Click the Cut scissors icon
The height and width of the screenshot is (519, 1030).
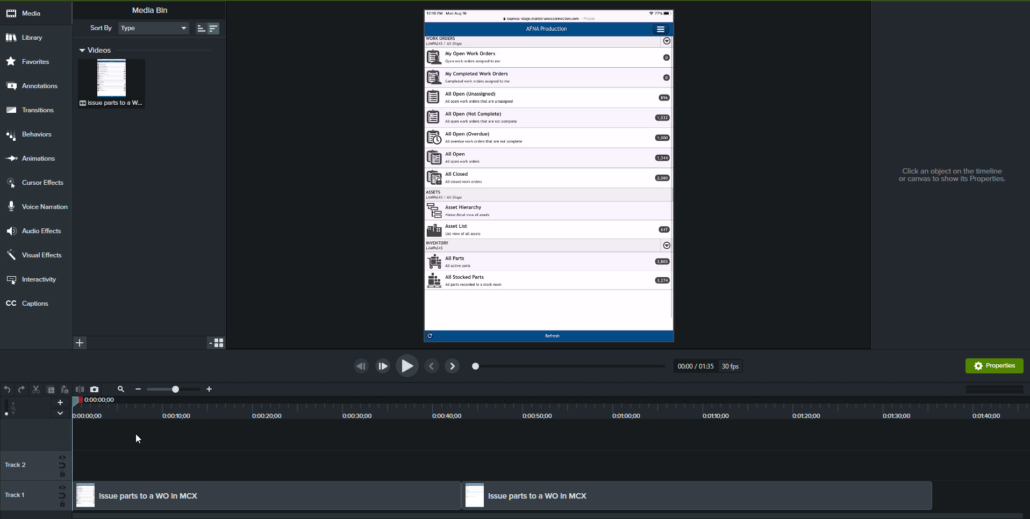[x=36, y=390]
